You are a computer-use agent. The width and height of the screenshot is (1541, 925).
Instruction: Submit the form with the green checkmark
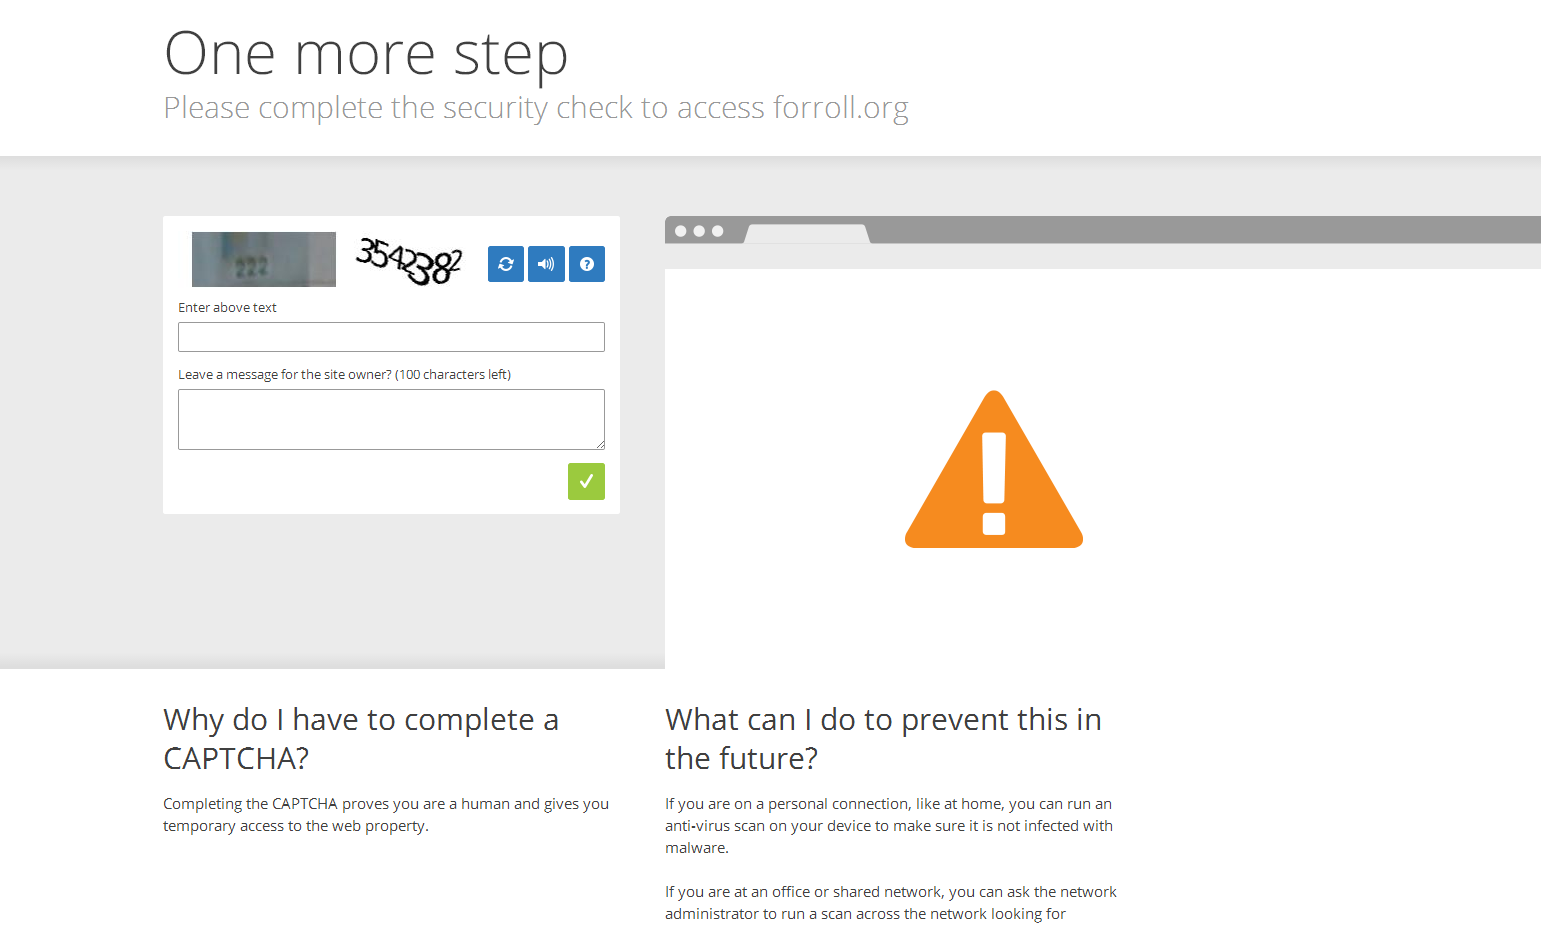pyautogui.click(x=586, y=481)
